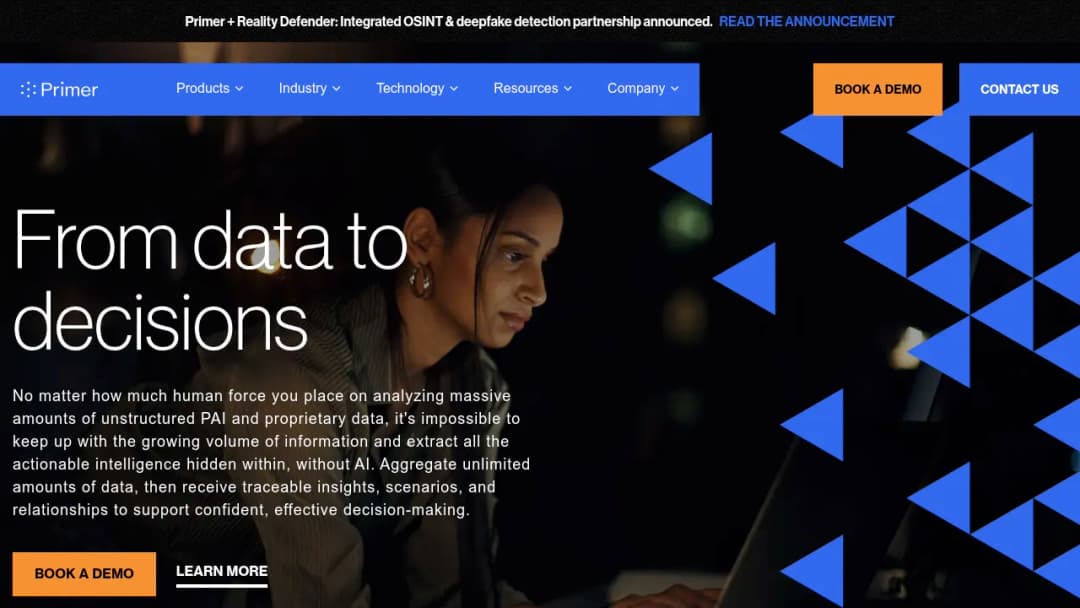Click the Contact Us button
This screenshot has height=608, width=1080.
1019,90
